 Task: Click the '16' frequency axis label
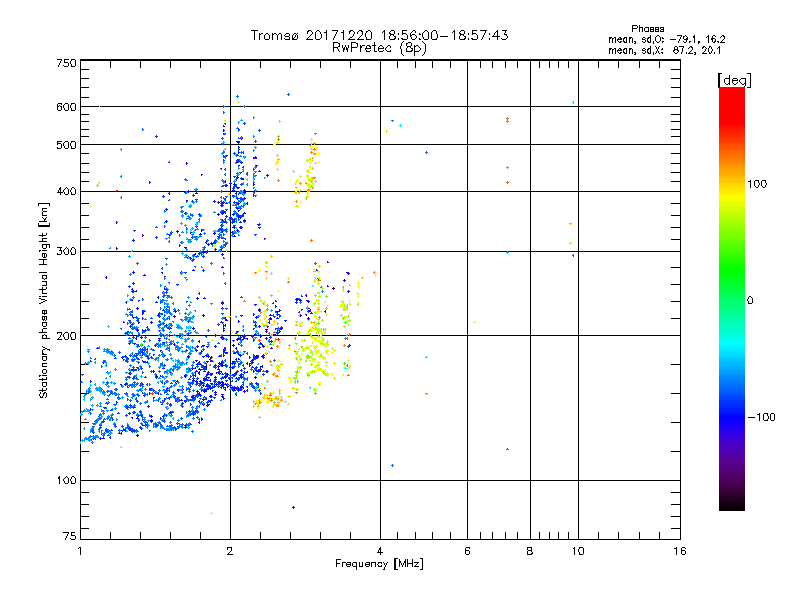pos(680,551)
